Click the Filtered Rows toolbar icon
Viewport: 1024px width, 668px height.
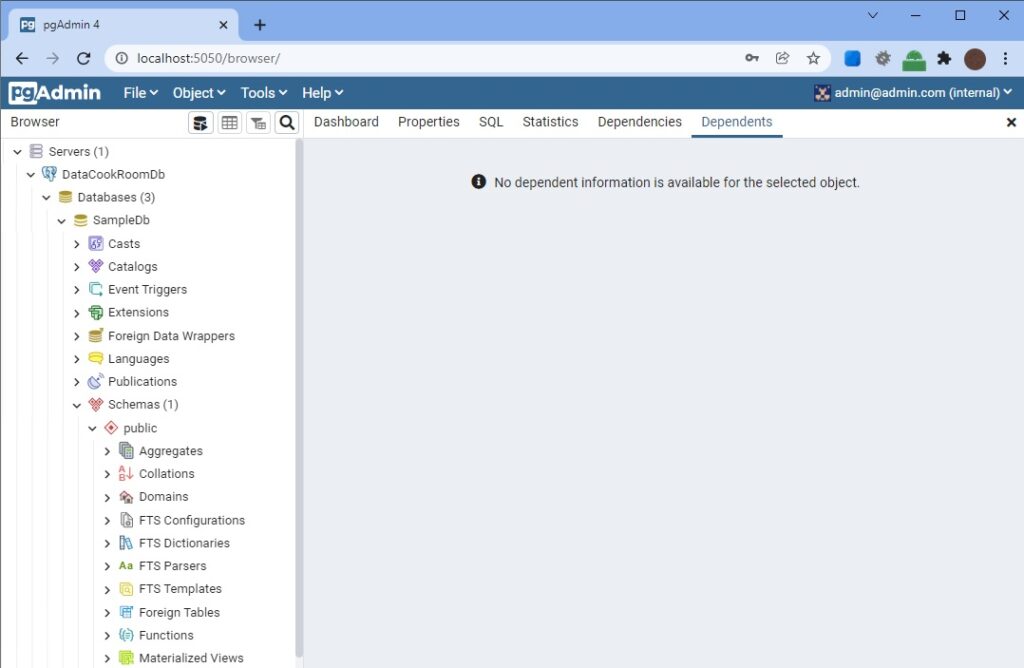pos(258,123)
